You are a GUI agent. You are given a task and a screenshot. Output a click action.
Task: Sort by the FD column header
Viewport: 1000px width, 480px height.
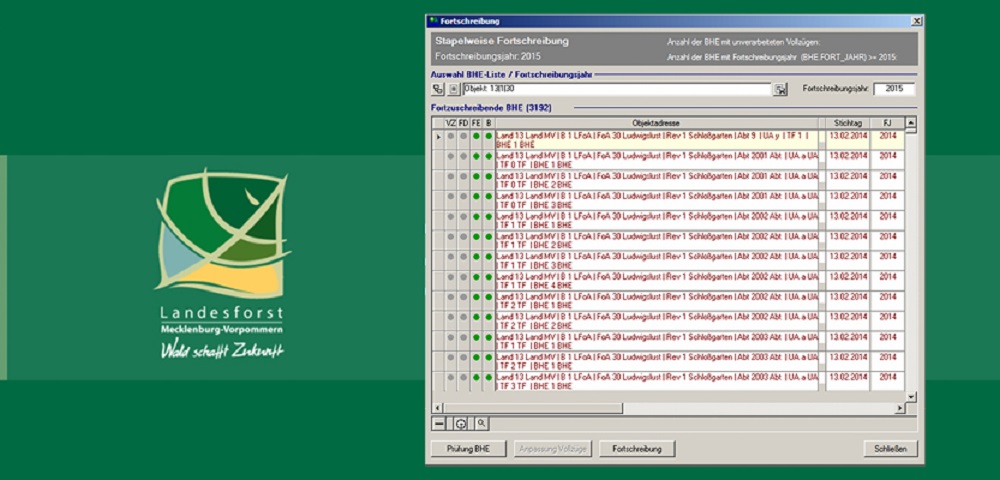[x=464, y=123]
